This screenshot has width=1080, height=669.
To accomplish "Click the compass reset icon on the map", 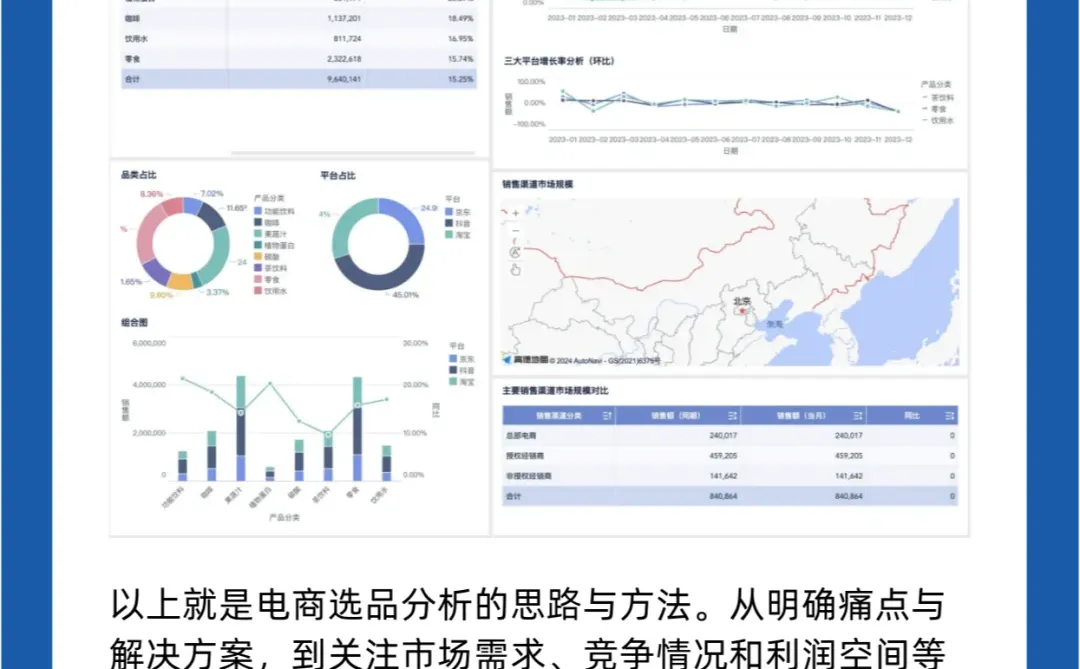I will point(515,252).
